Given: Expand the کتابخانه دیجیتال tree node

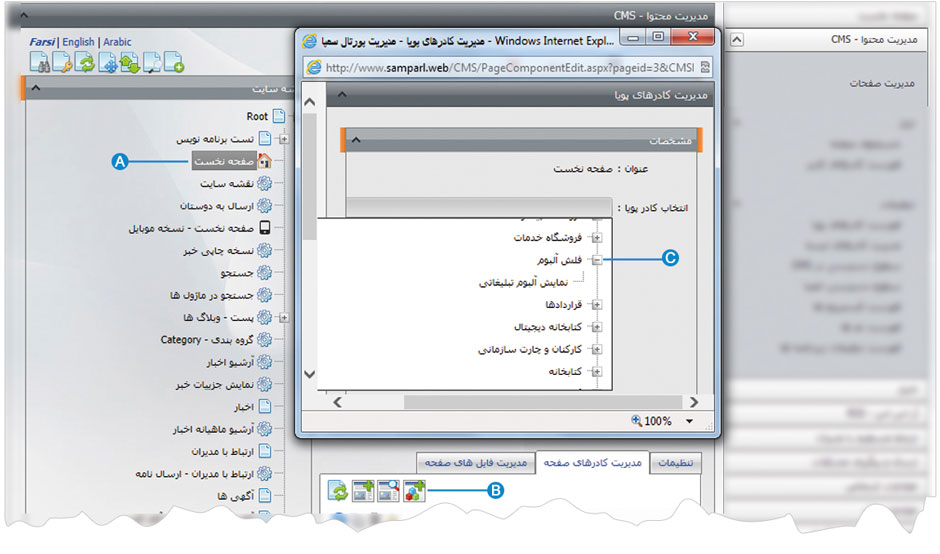Looking at the screenshot, I should 597,327.
